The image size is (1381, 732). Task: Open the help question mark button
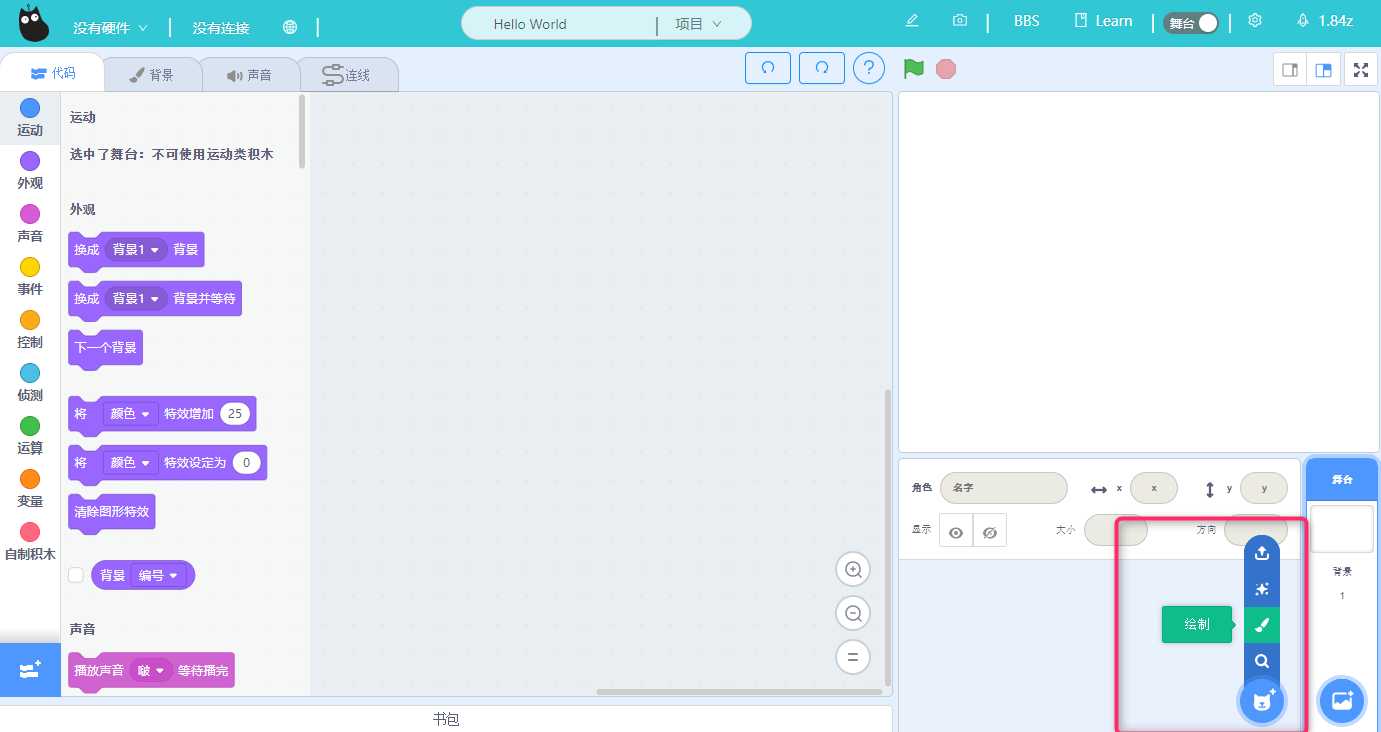(x=869, y=68)
